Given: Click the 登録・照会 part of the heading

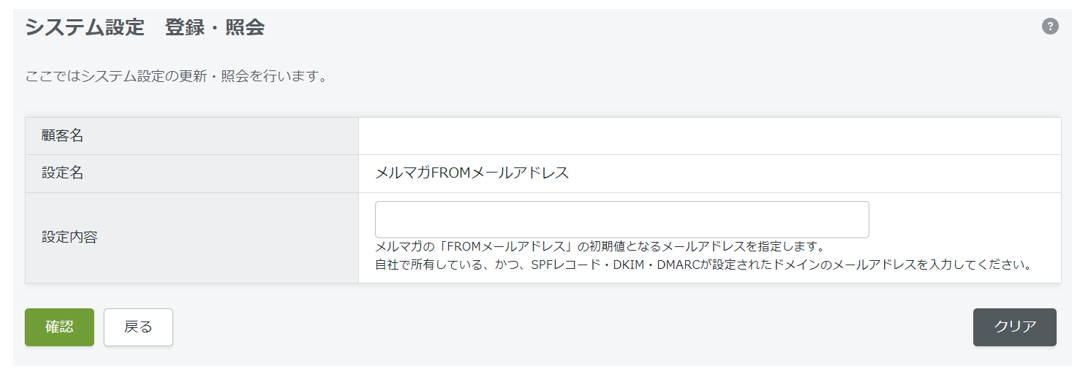Looking at the screenshot, I should point(215,28).
